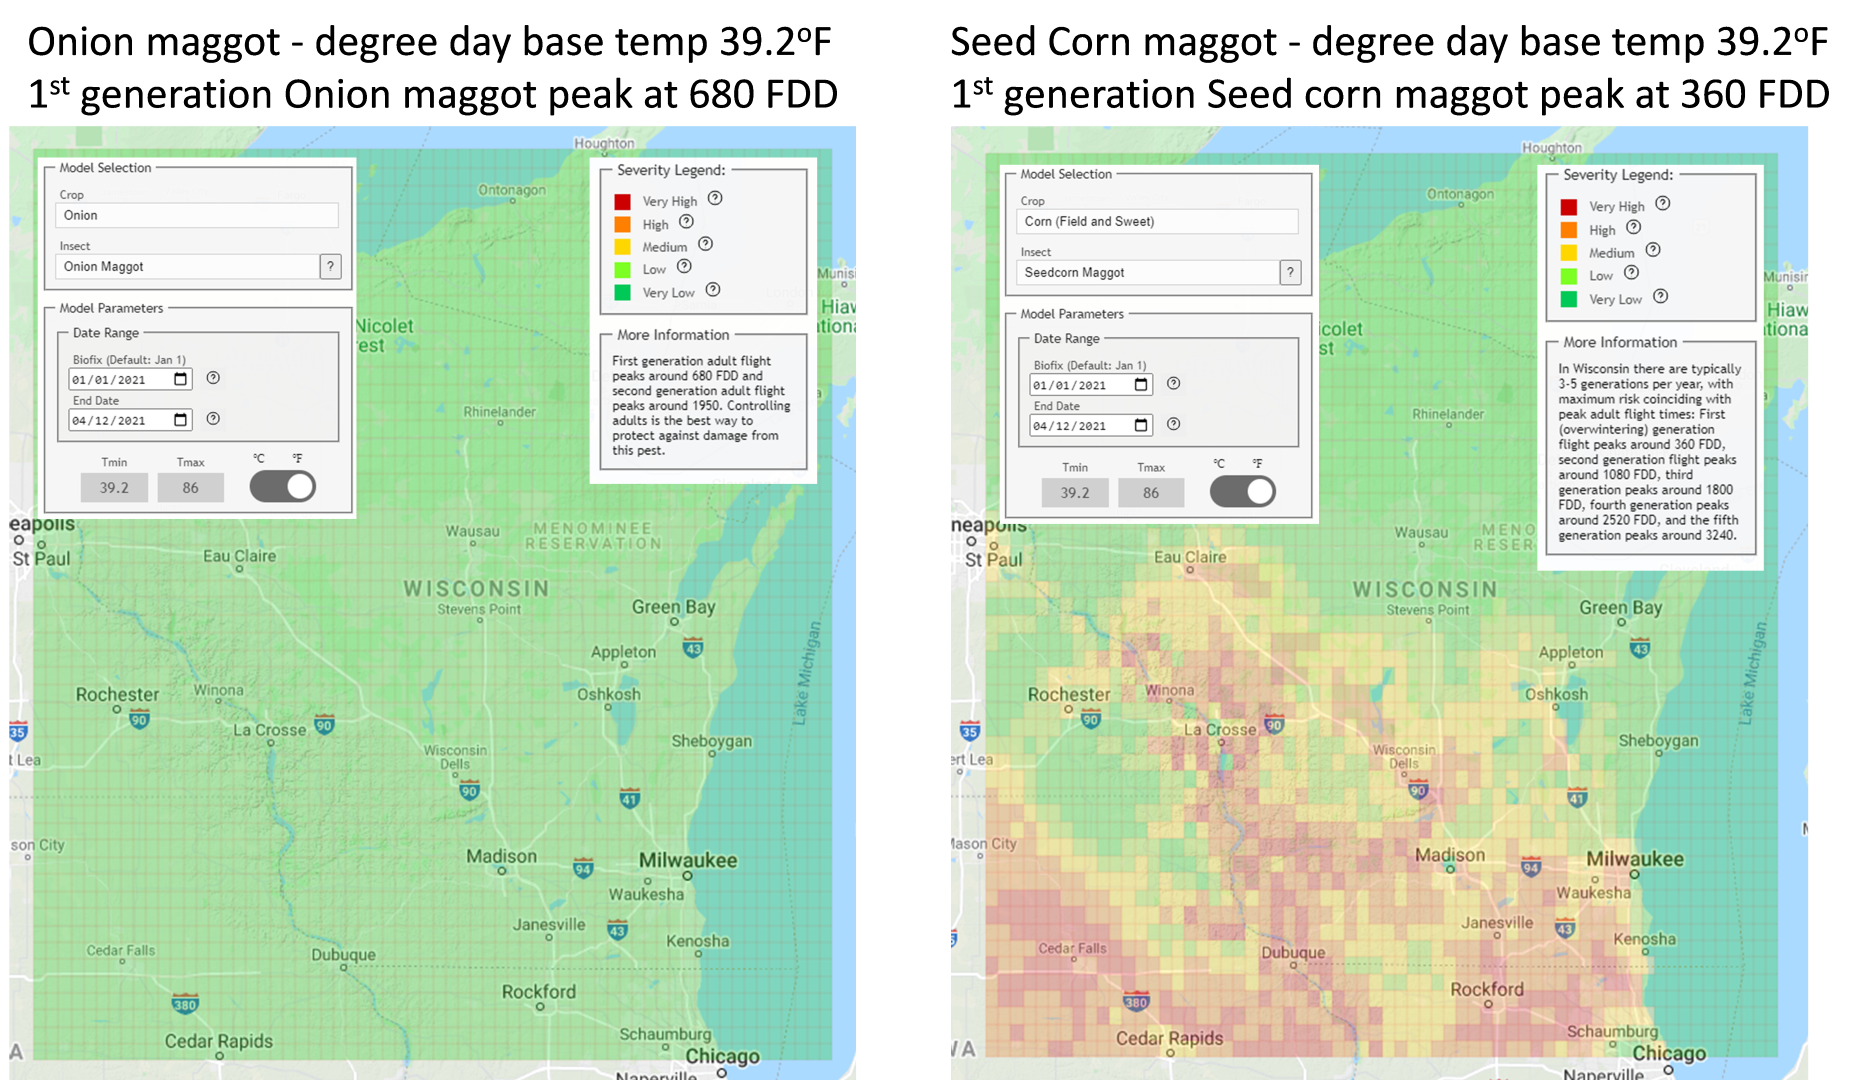Click Biofix help icon in Seedcorn maggot panel

pyautogui.click(x=1174, y=383)
